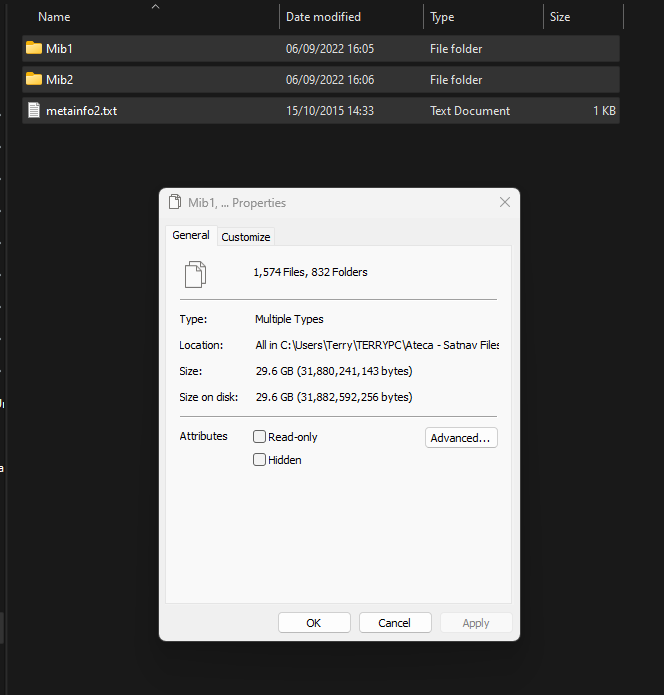Click File folder type in Mib2 row
The width and height of the screenshot is (664, 695).
(x=456, y=79)
